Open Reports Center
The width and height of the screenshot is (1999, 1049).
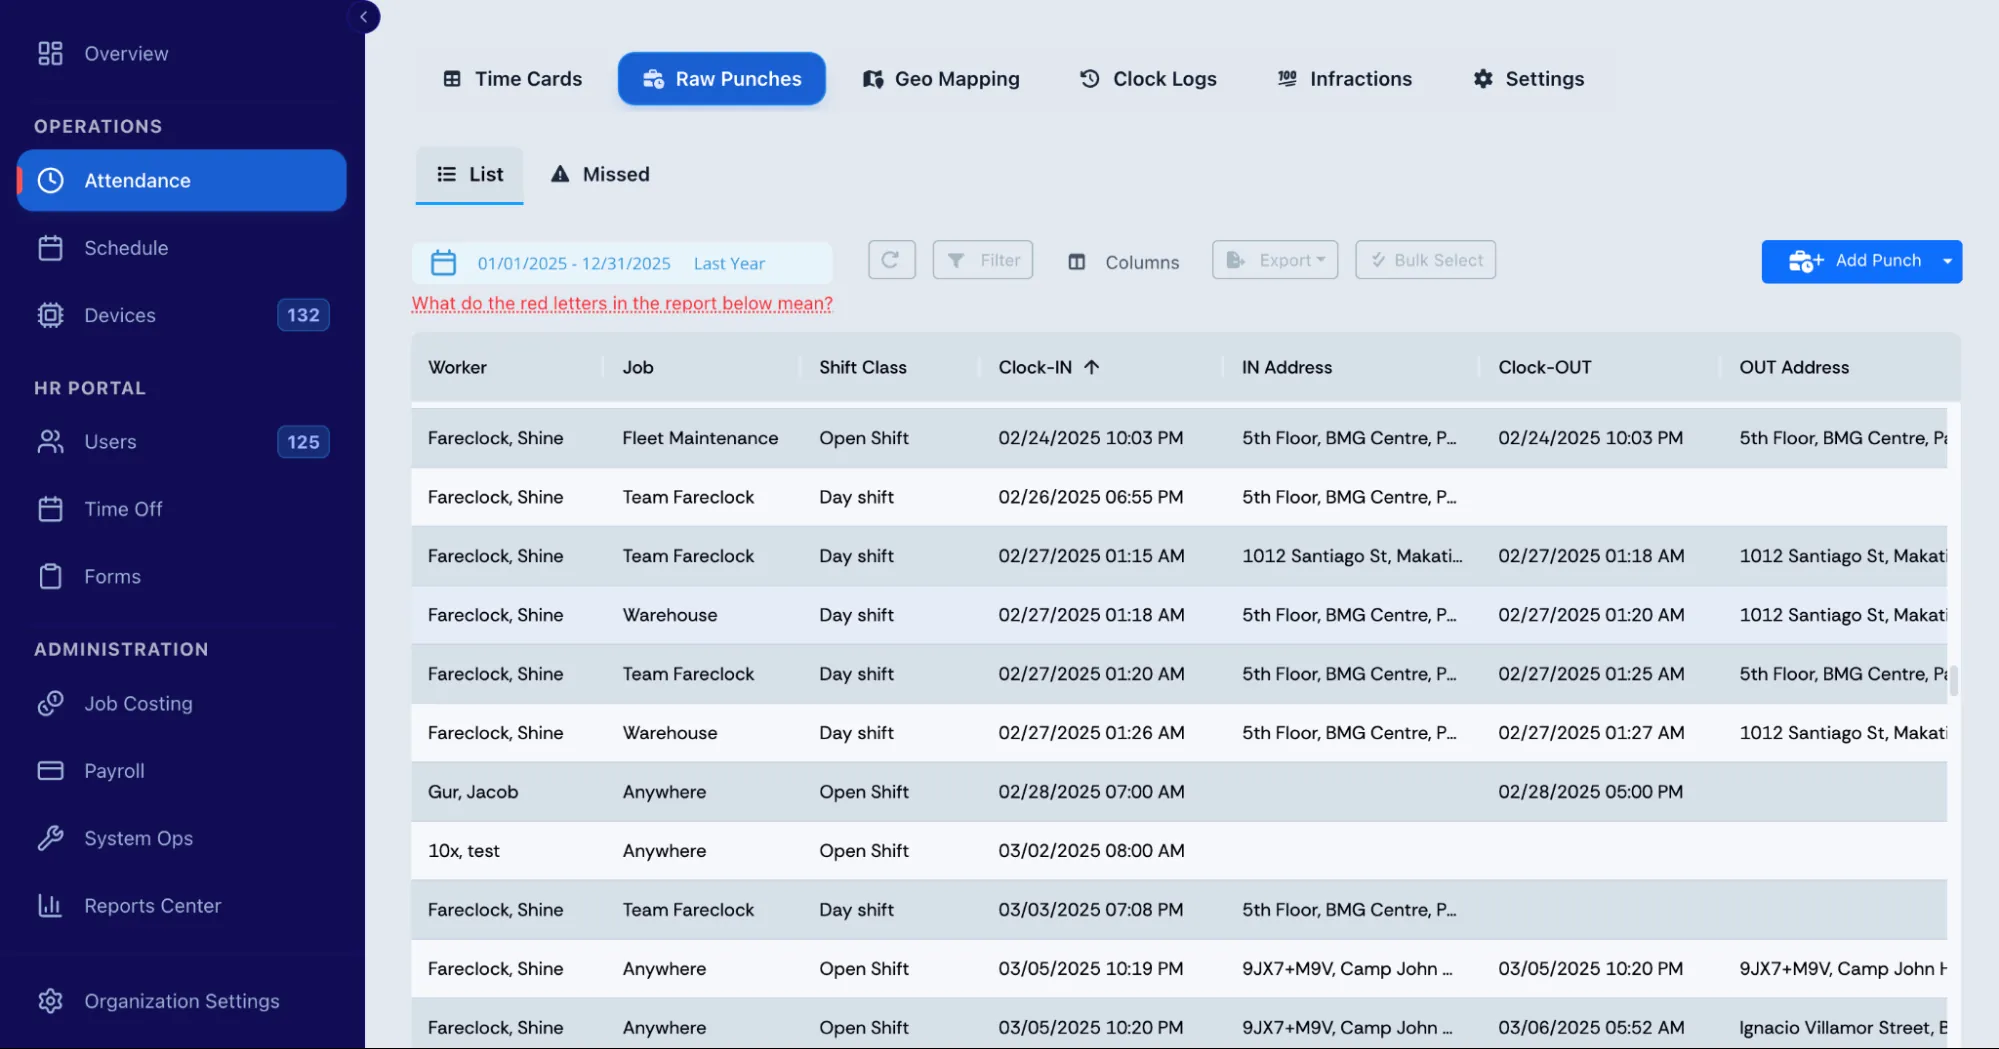[x=182, y=906]
